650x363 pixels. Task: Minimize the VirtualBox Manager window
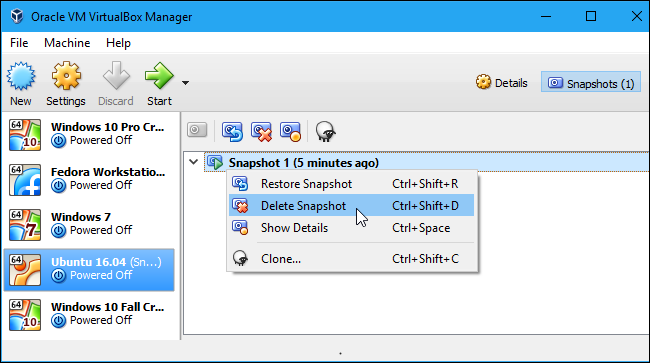546,17
